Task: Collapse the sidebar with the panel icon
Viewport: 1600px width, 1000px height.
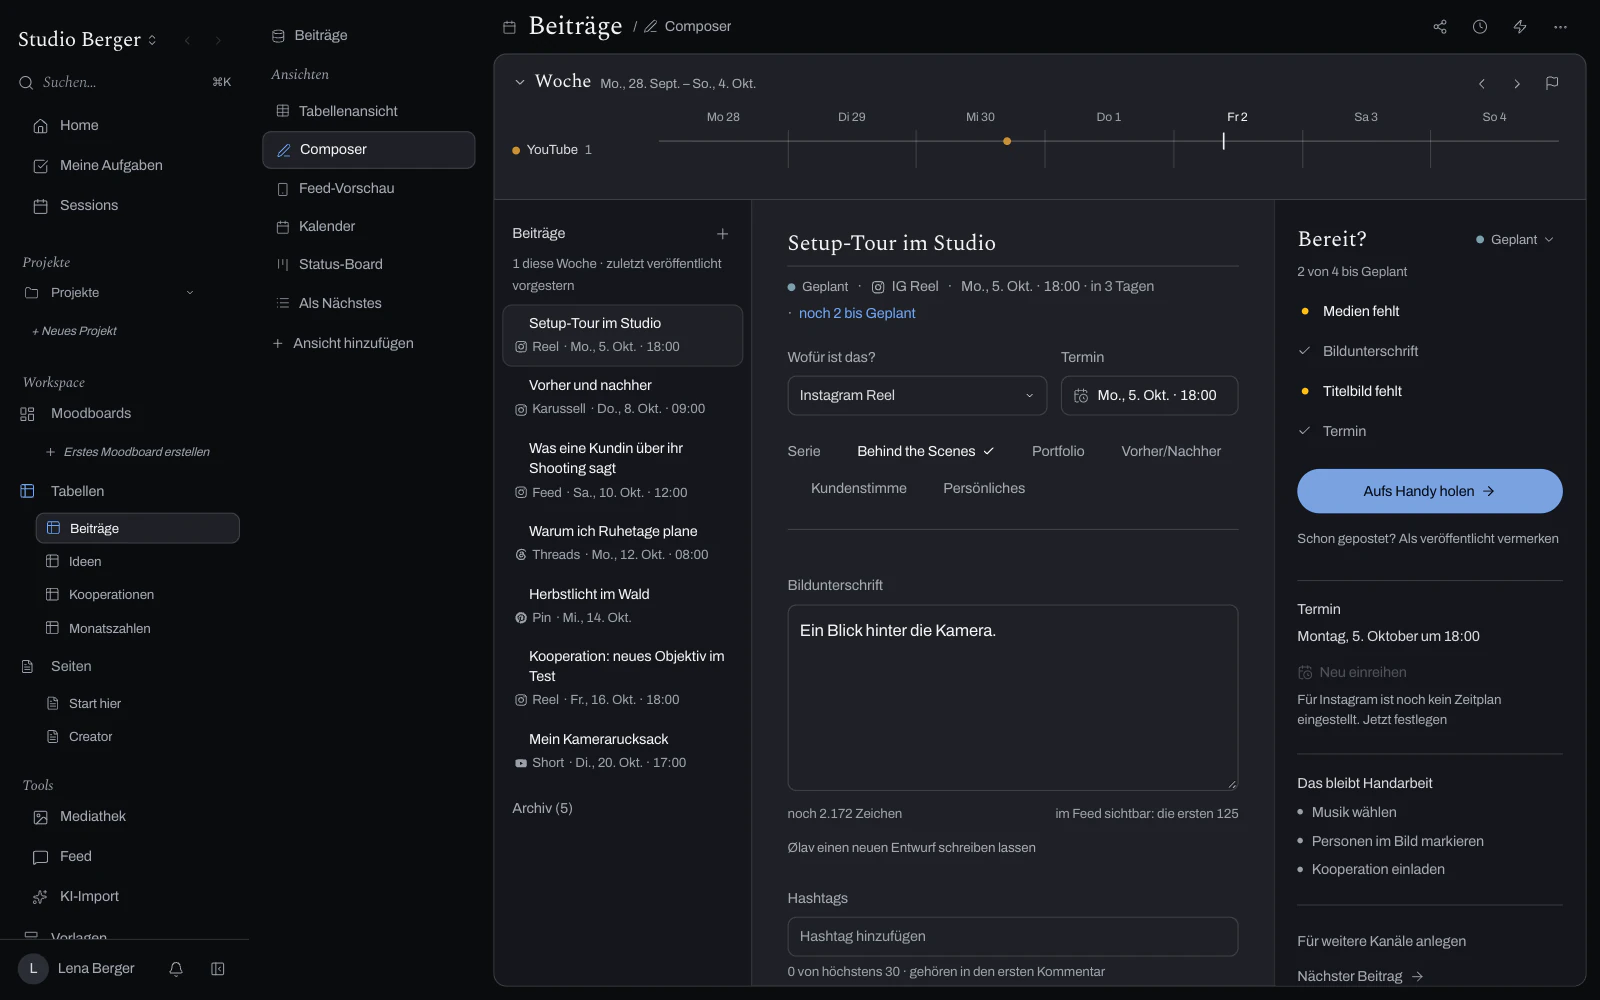Action: coord(218,969)
